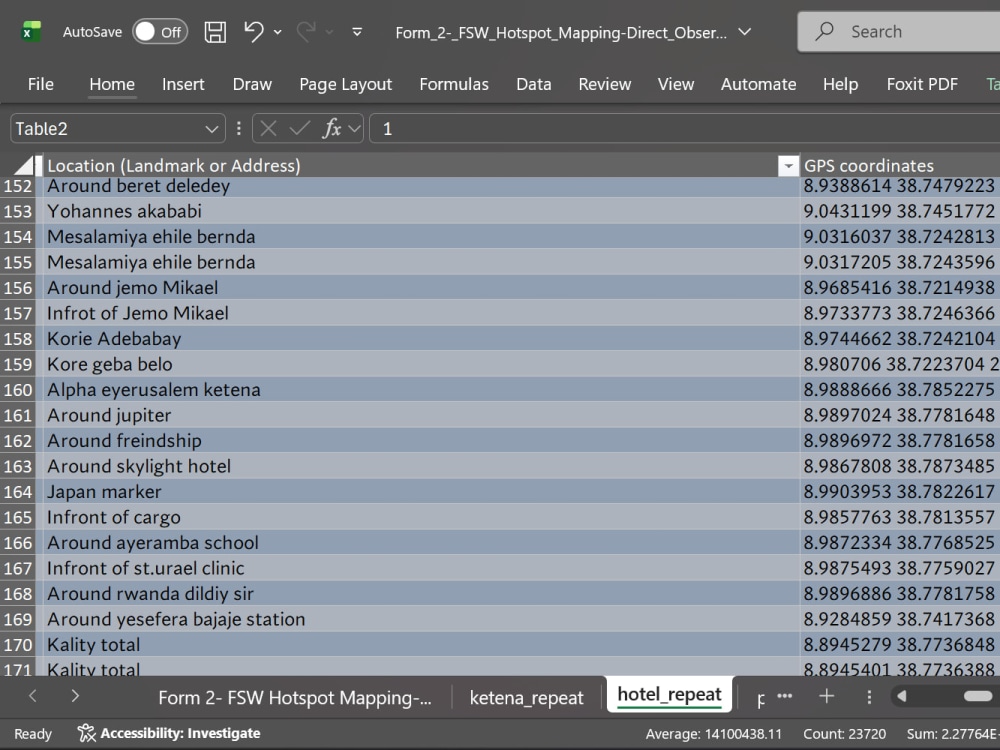Open the Customize Quick Access Toolbar dropdown

[x=357, y=32]
